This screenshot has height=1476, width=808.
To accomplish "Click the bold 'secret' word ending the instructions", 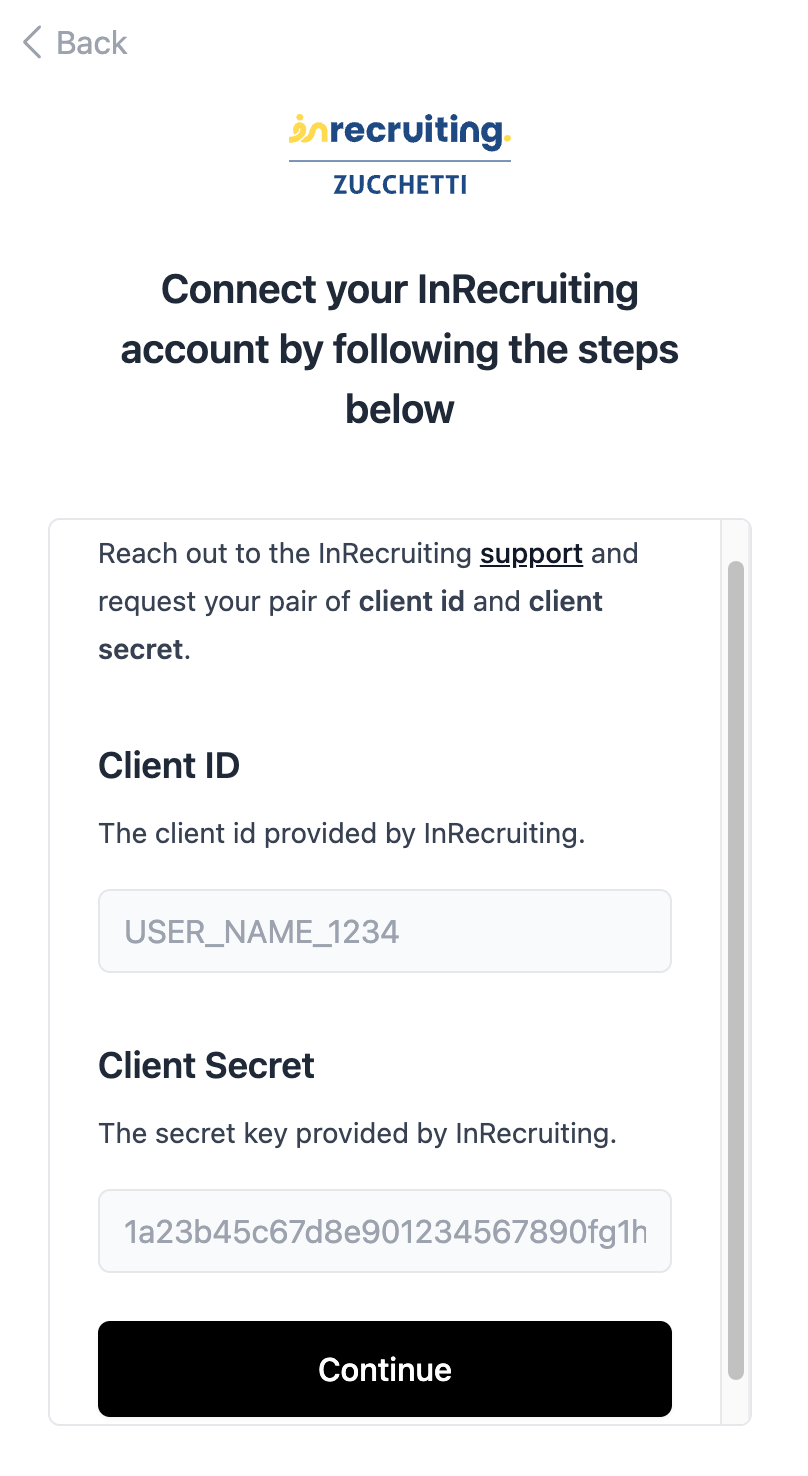I will click(x=141, y=650).
